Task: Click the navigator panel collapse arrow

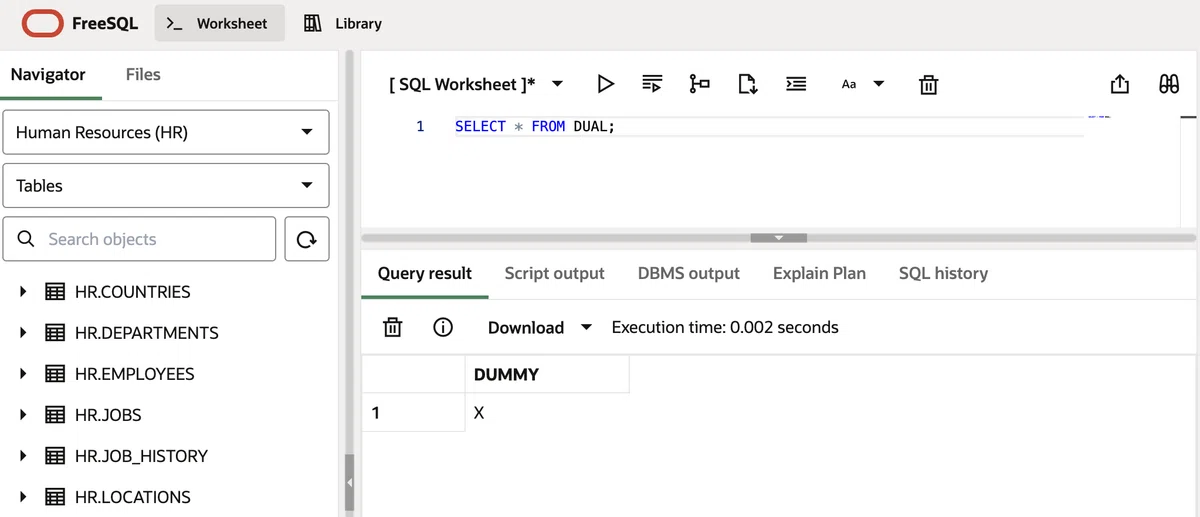Action: tap(349, 484)
